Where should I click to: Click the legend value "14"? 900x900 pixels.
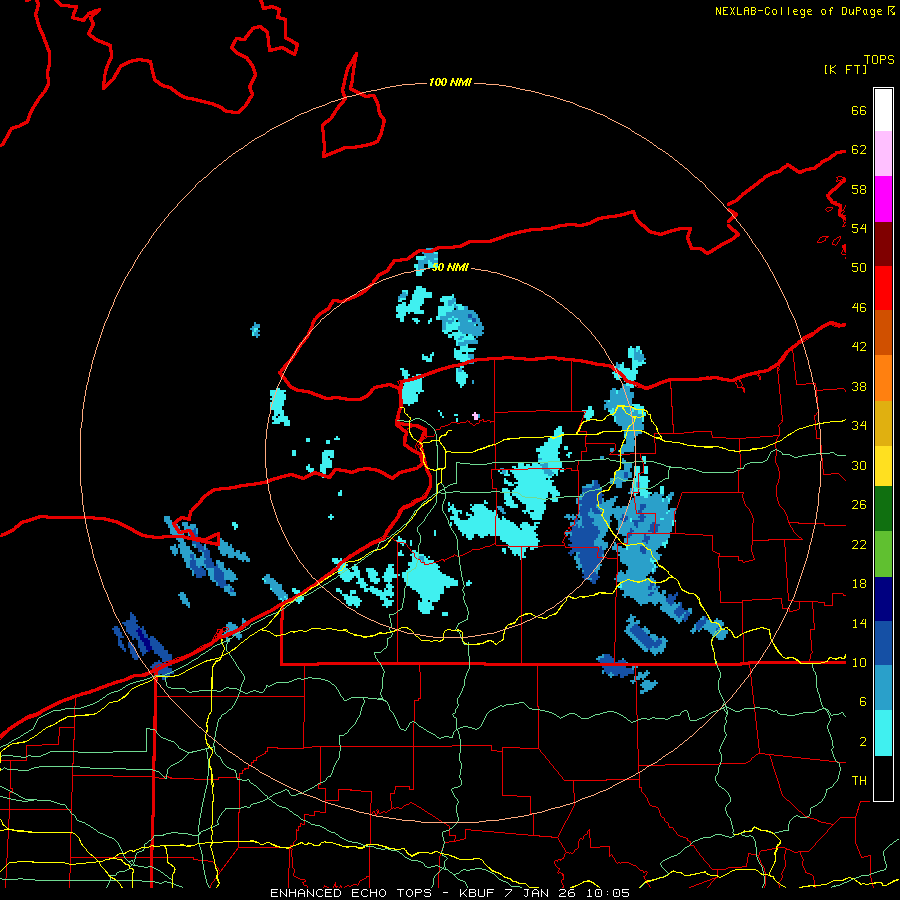pos(859,623)
